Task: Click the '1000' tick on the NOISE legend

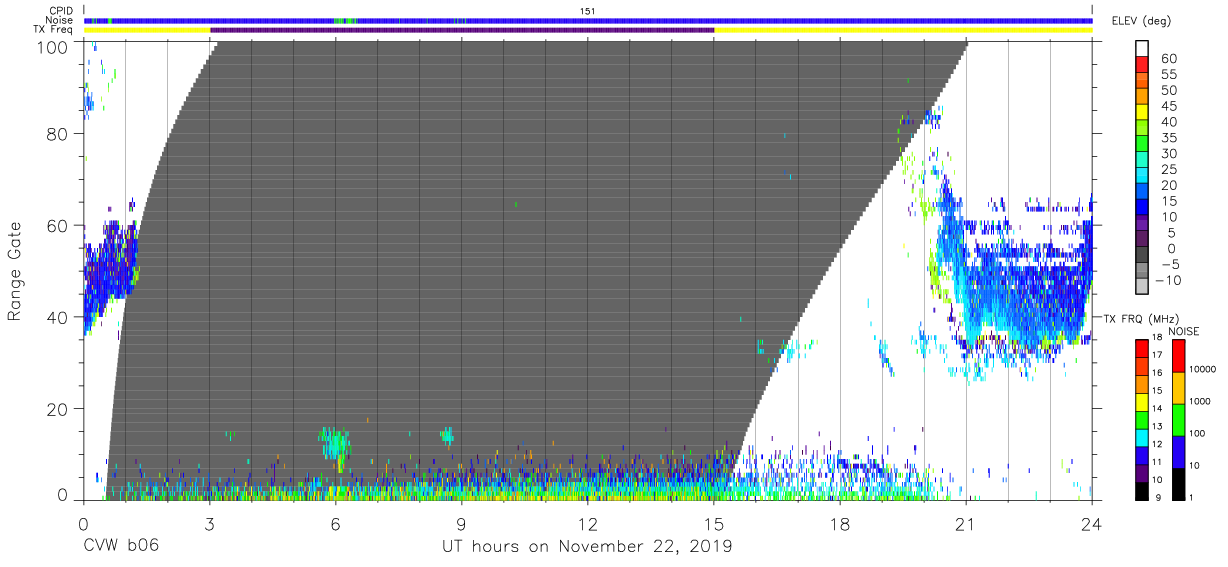Action: 1201,402
